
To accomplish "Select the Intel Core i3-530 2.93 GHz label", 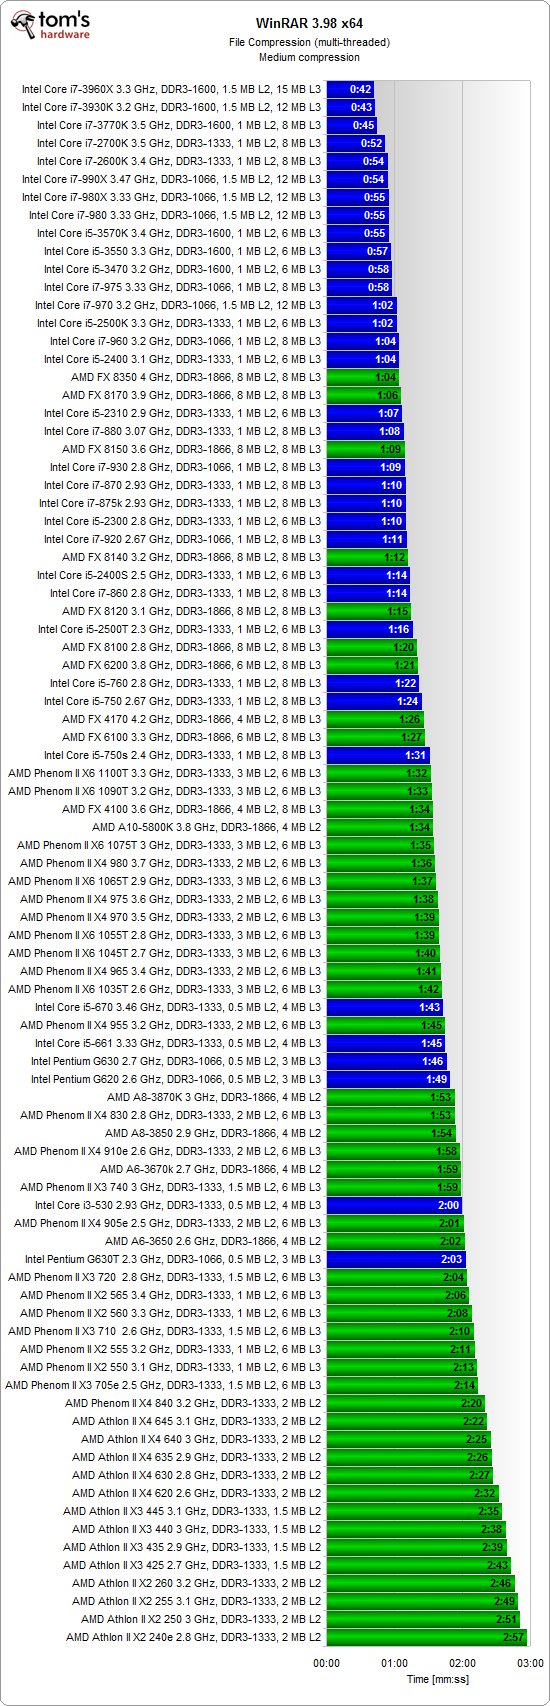I will [178, 1205].
